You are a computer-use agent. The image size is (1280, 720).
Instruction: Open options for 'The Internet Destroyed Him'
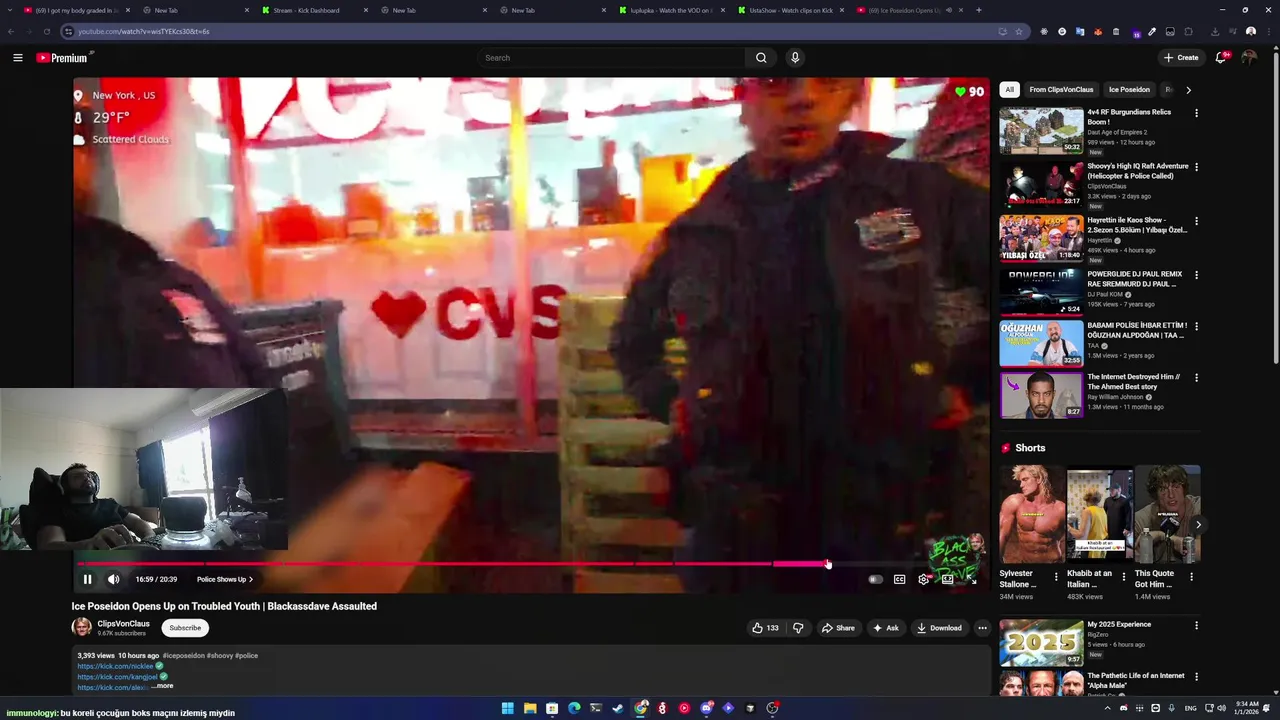point(1196,378)
